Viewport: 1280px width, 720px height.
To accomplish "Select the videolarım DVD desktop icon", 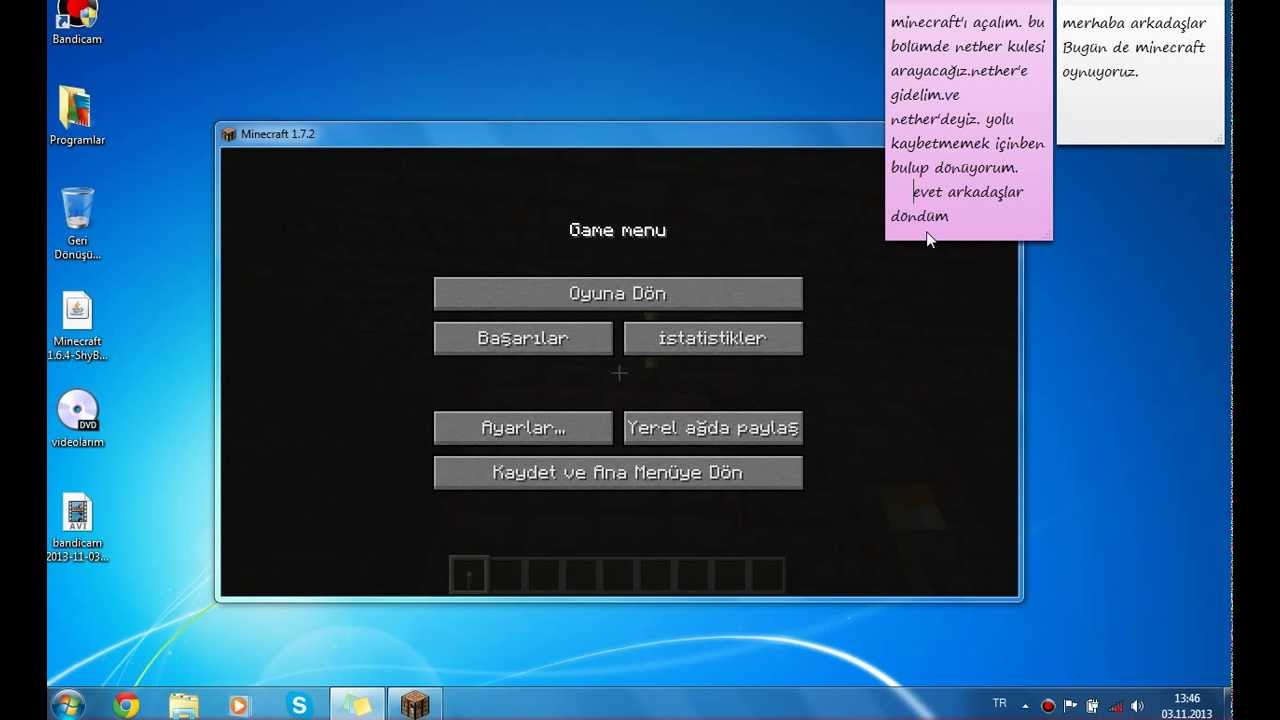I will point(77,419).
